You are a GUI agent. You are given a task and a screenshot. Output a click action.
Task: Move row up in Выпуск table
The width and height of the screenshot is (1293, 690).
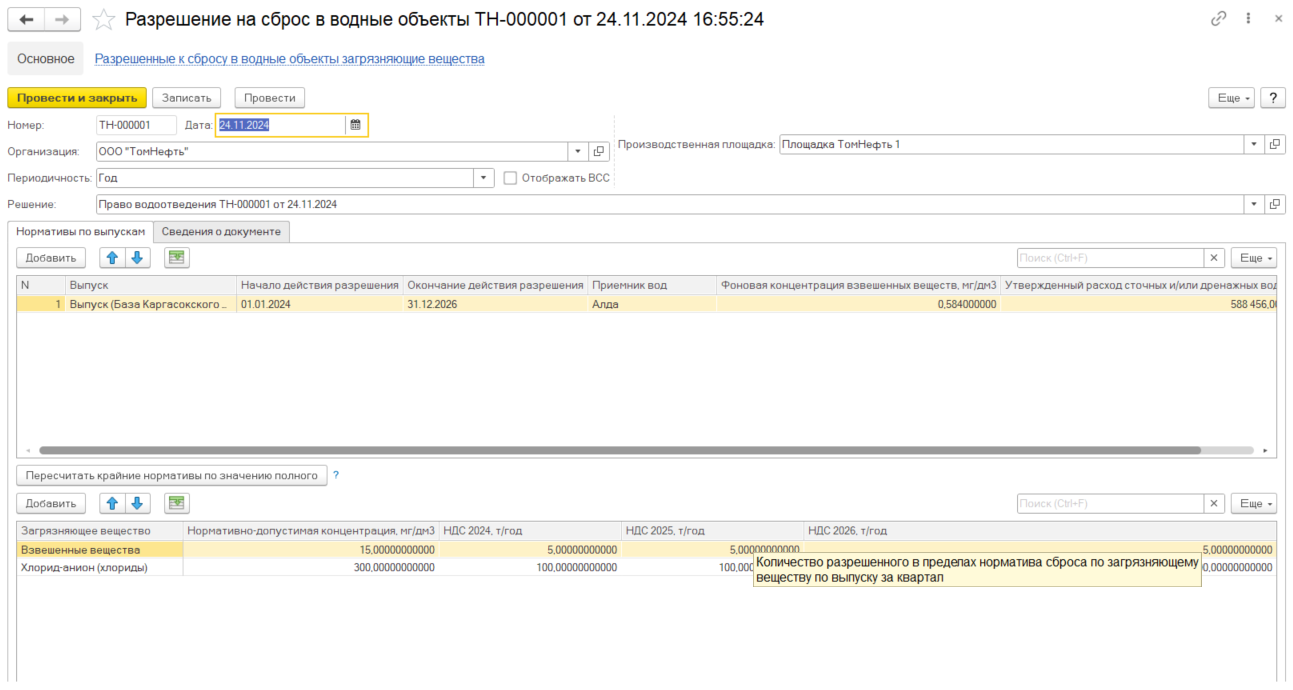coord(112,258)
